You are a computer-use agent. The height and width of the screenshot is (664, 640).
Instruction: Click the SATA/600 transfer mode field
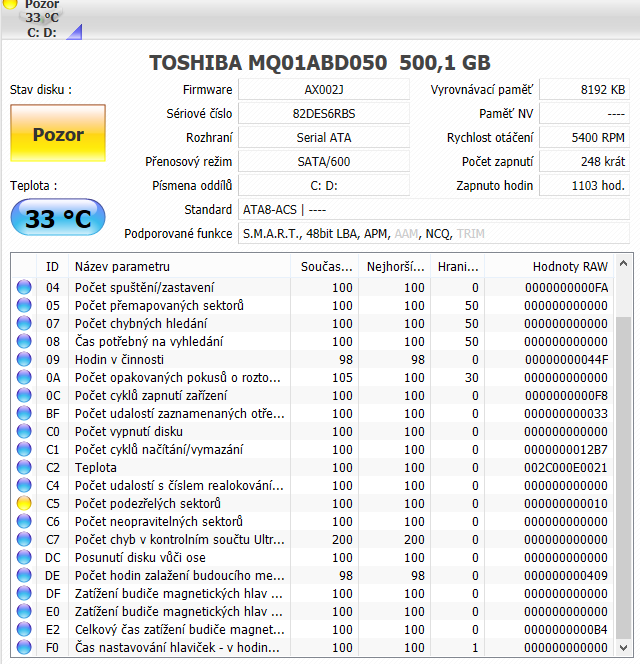[x=324, y=161]
